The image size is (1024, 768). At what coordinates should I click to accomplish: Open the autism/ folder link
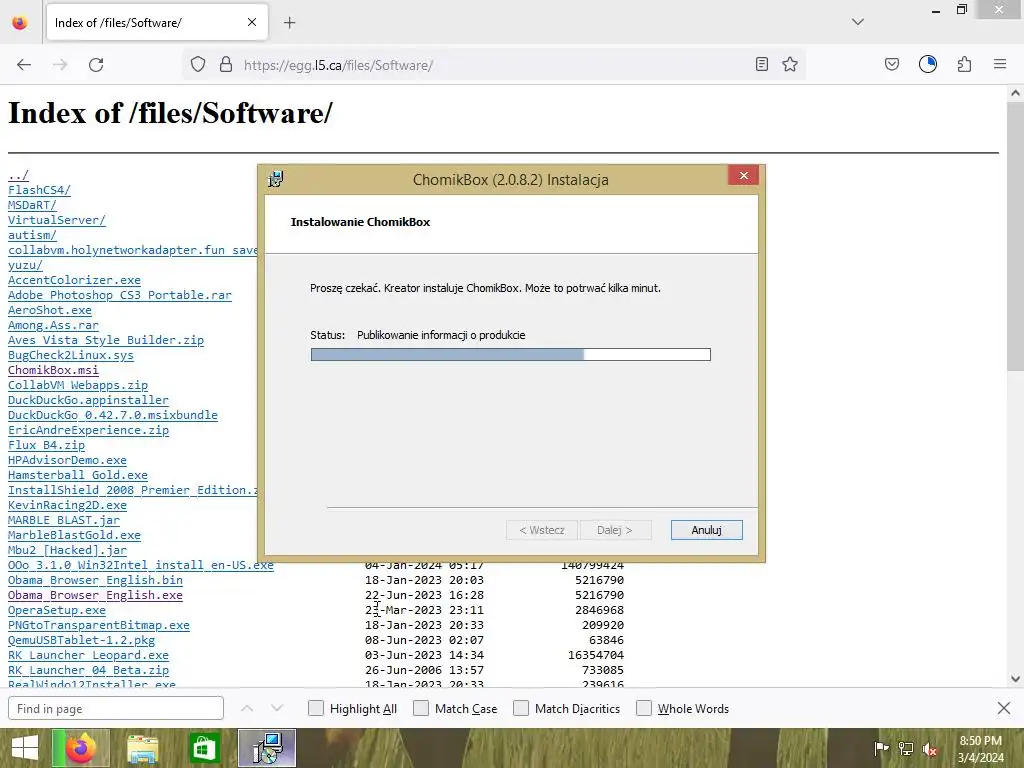tap(32, 235)
